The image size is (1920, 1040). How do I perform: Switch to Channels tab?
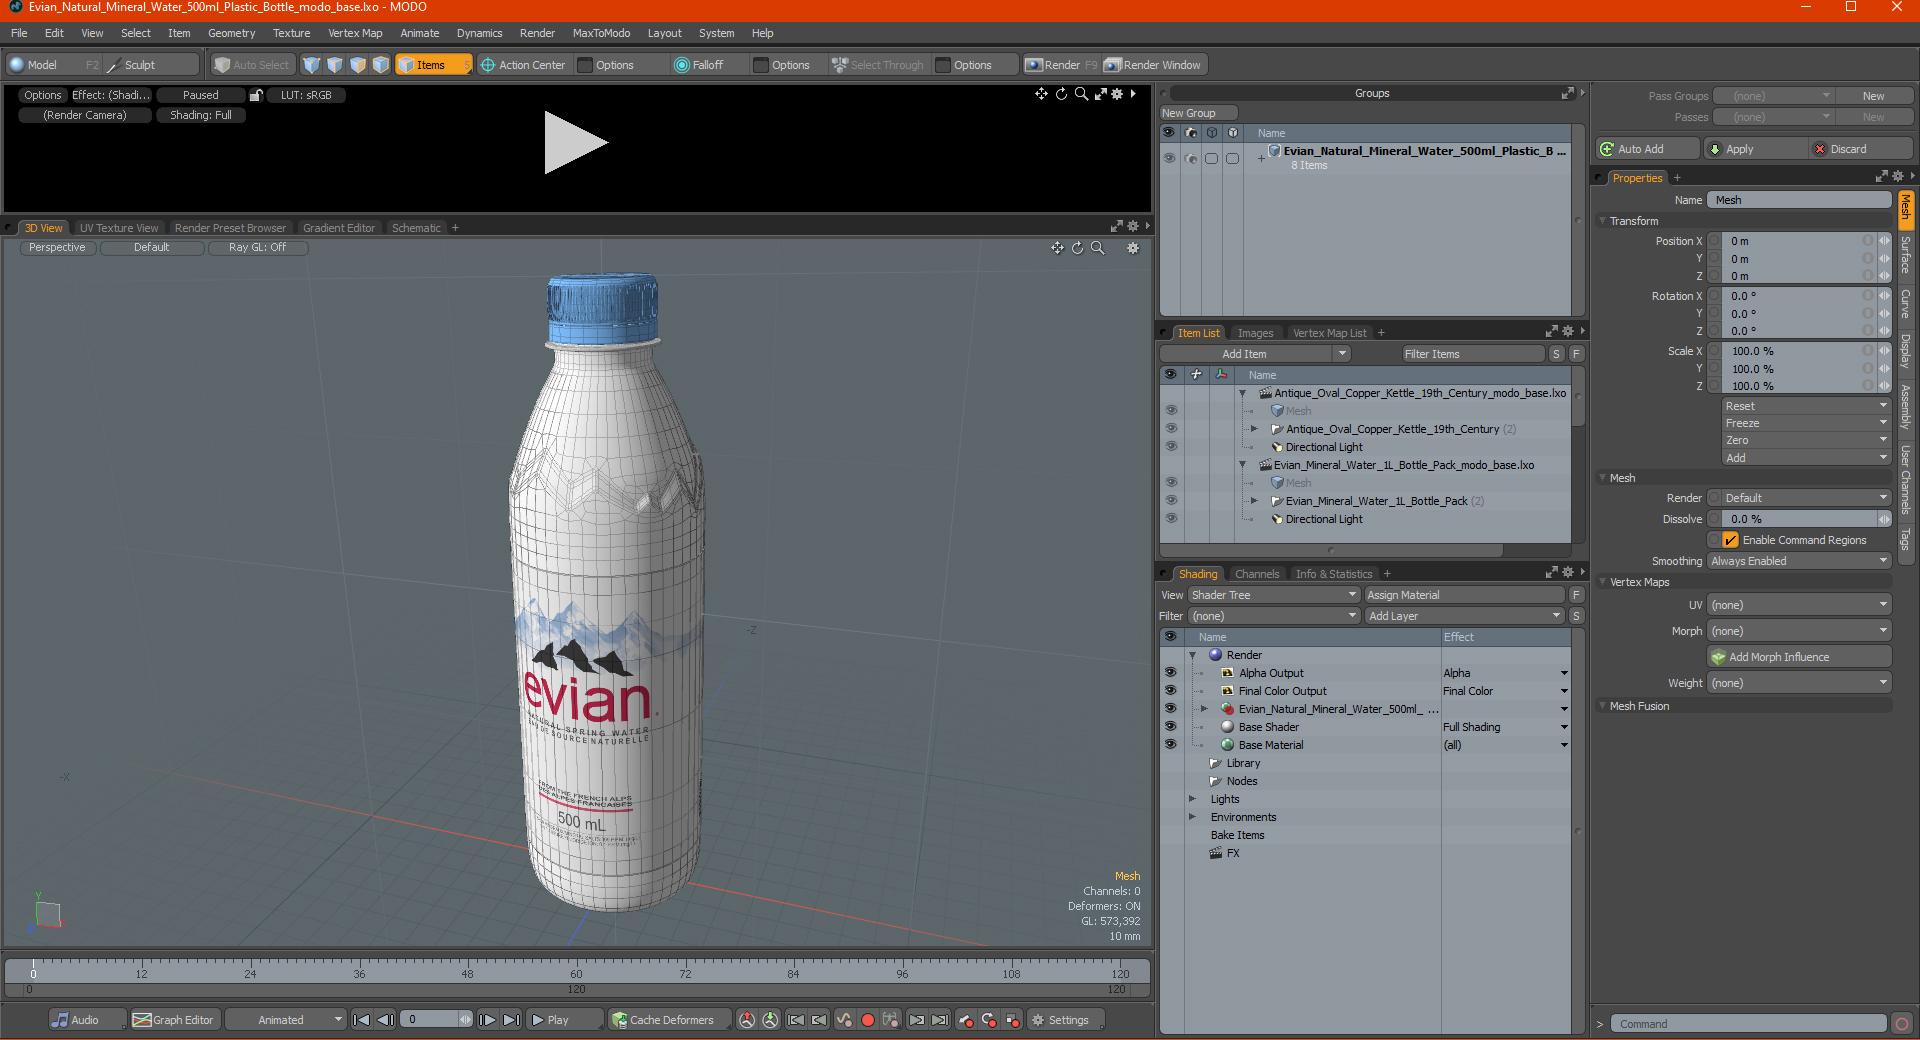click(1257, 574)
